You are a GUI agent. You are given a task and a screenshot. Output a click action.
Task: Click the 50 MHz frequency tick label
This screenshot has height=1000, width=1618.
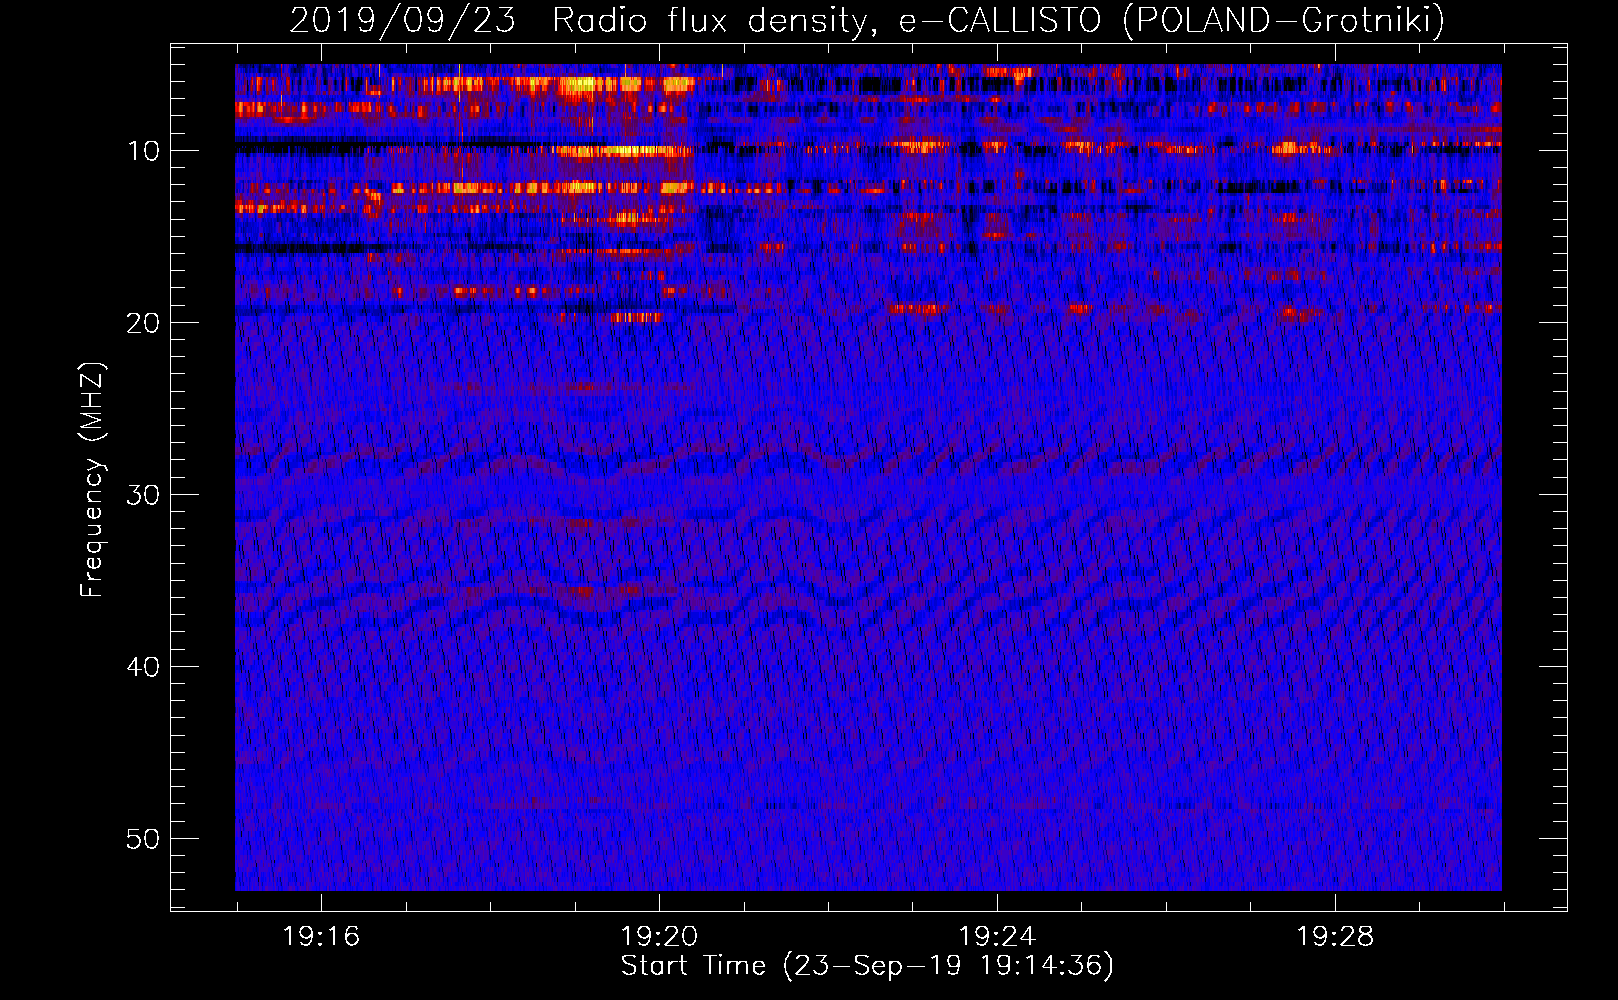(144, 839)
